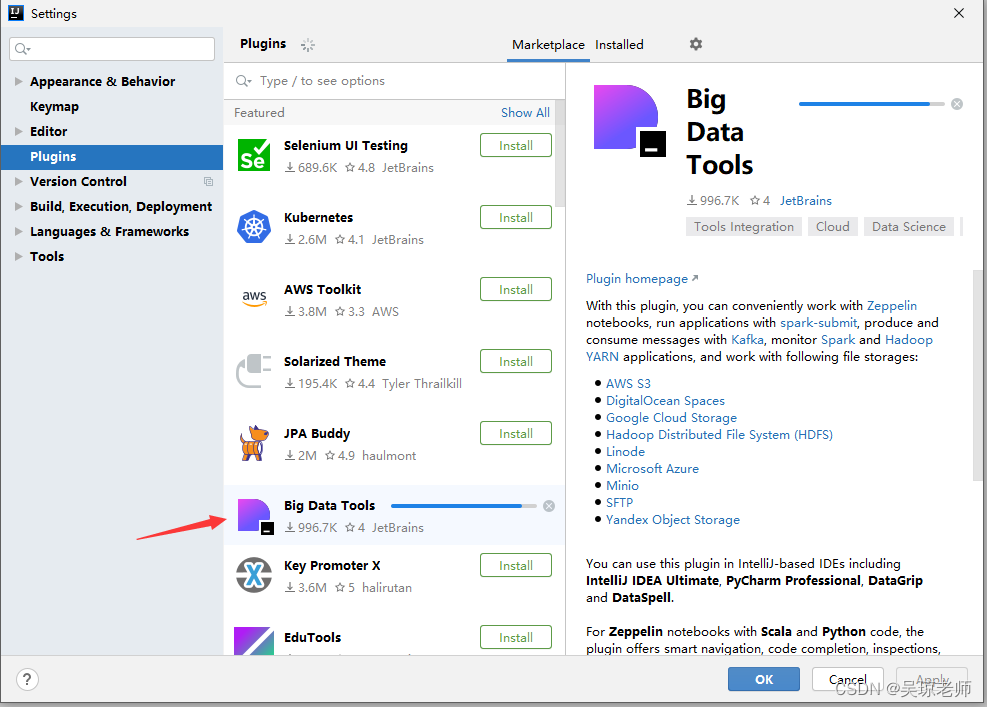Switch to the Marketplace tab

(x=548, y=45)
